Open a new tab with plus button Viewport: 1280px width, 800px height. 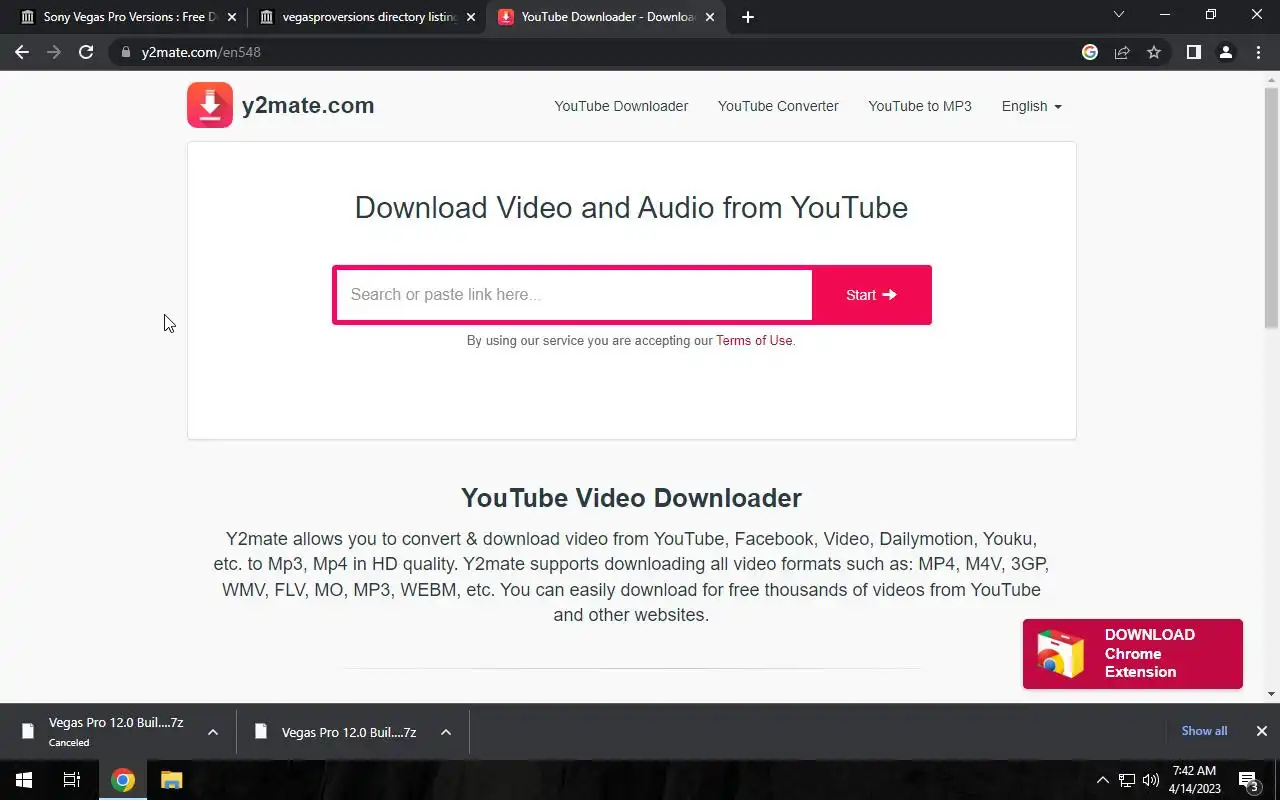[x=748, y=17]
